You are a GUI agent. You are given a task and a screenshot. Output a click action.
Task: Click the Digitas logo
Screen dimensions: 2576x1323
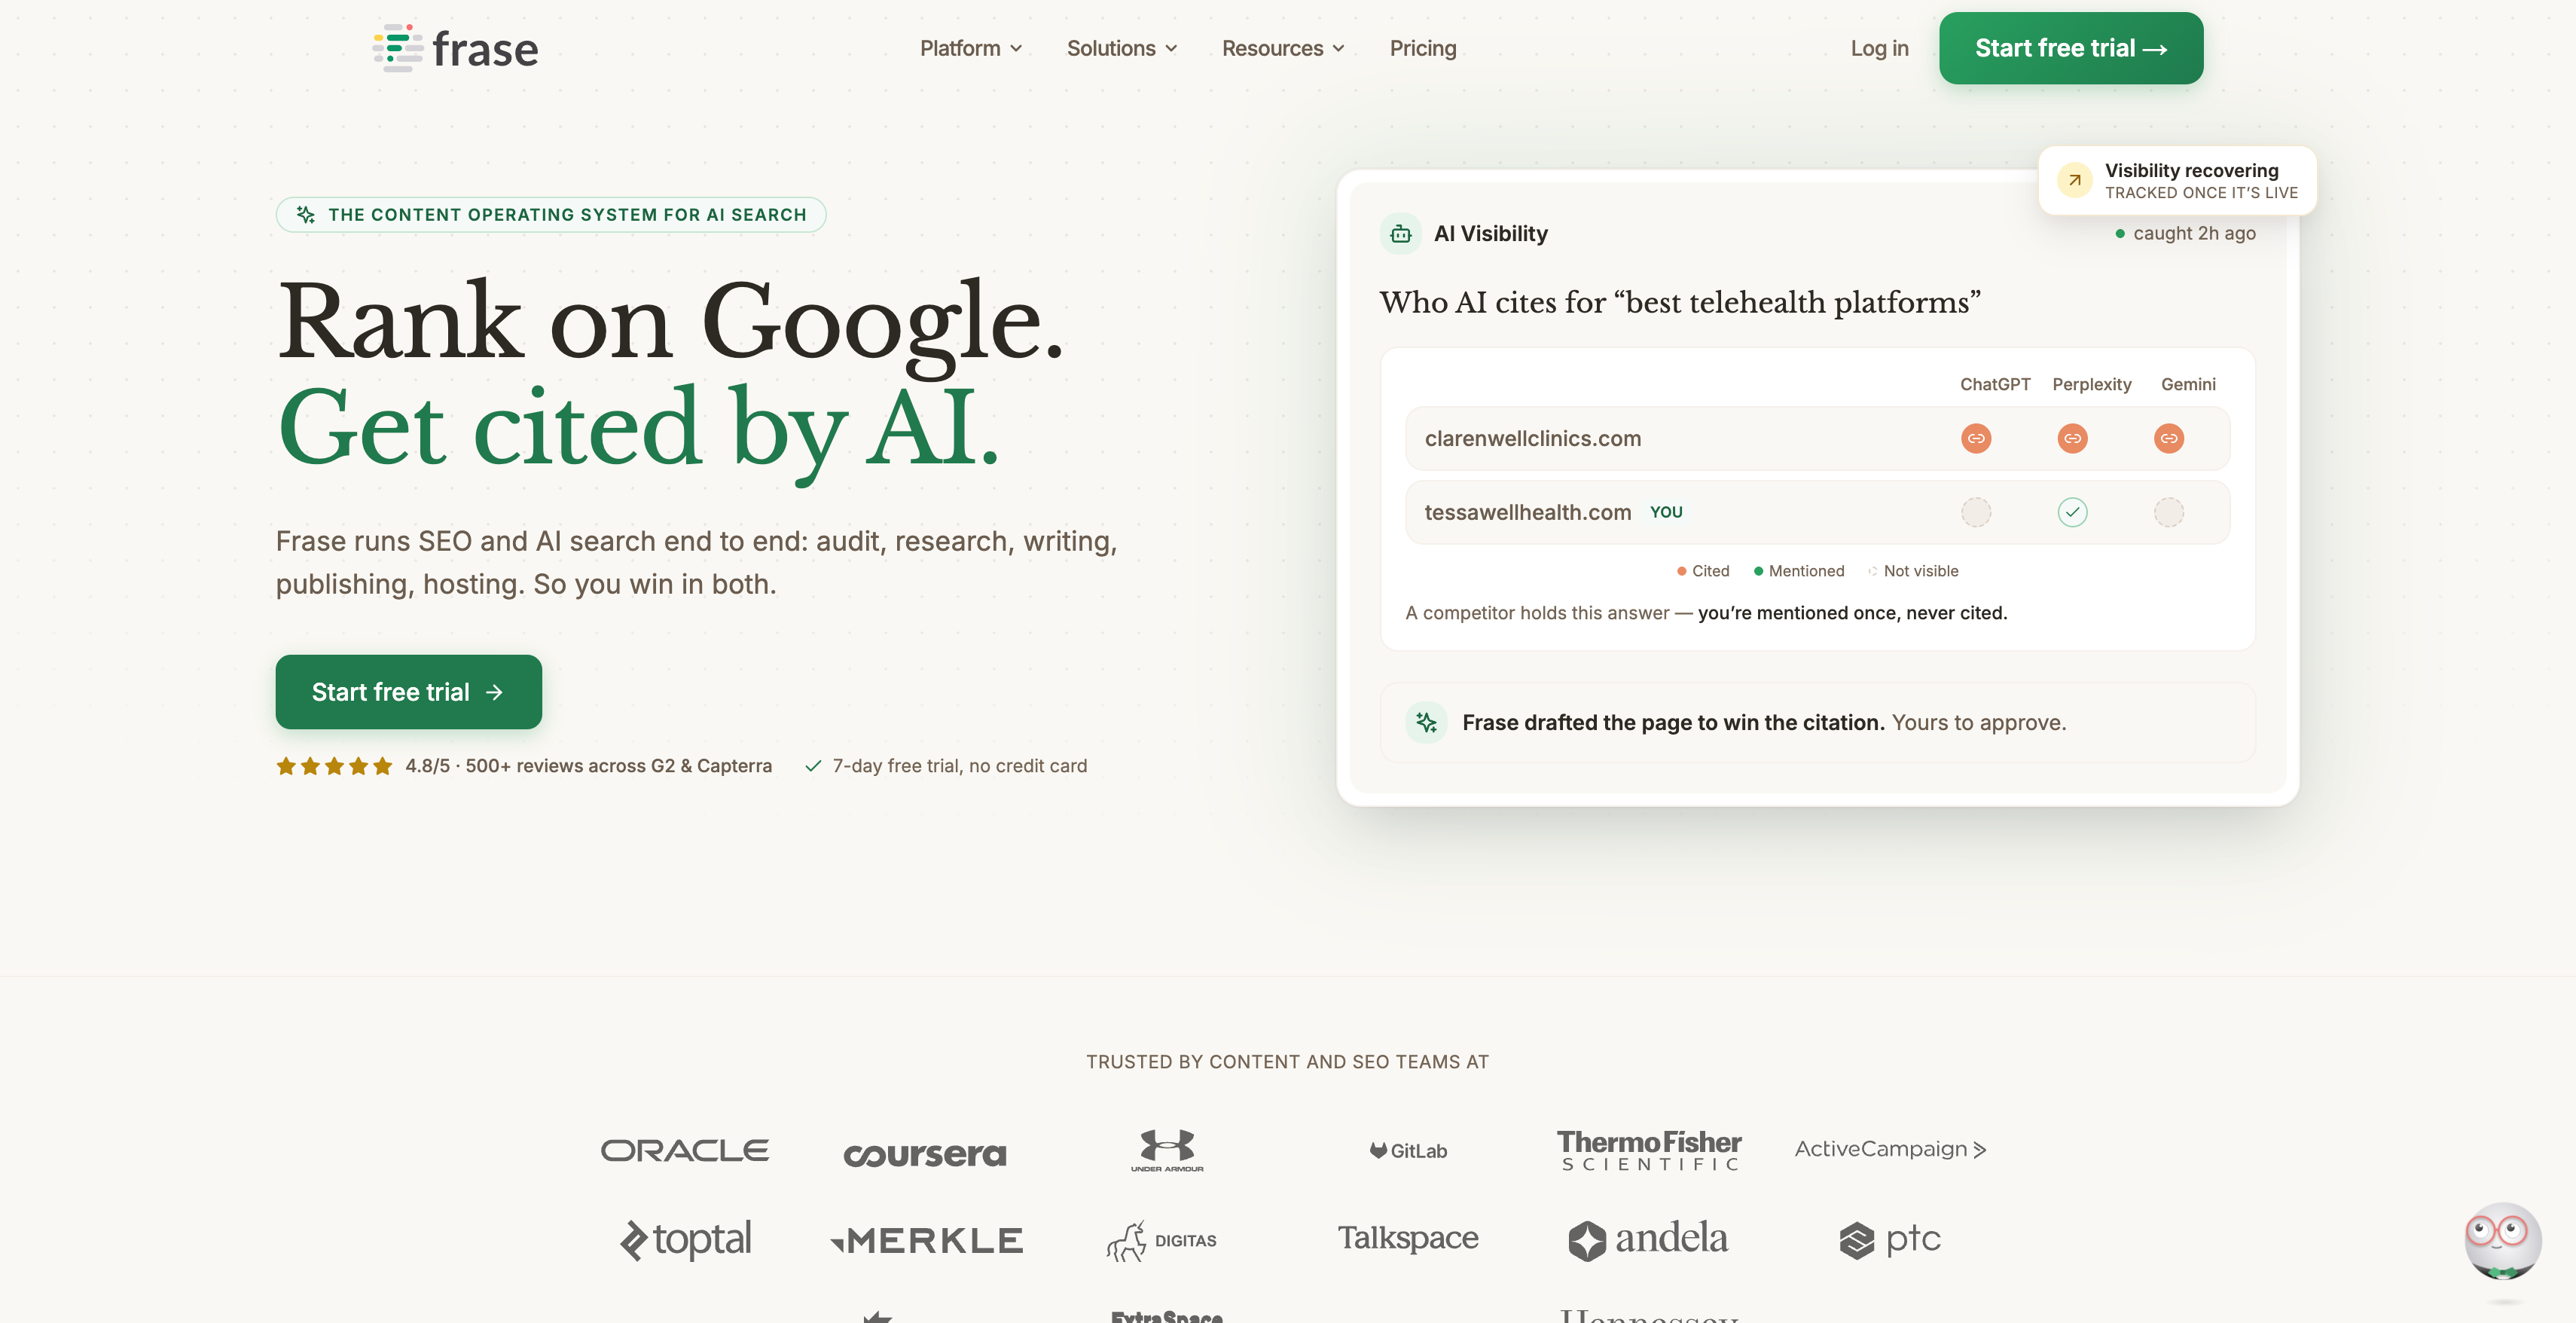[1162, 1241]
